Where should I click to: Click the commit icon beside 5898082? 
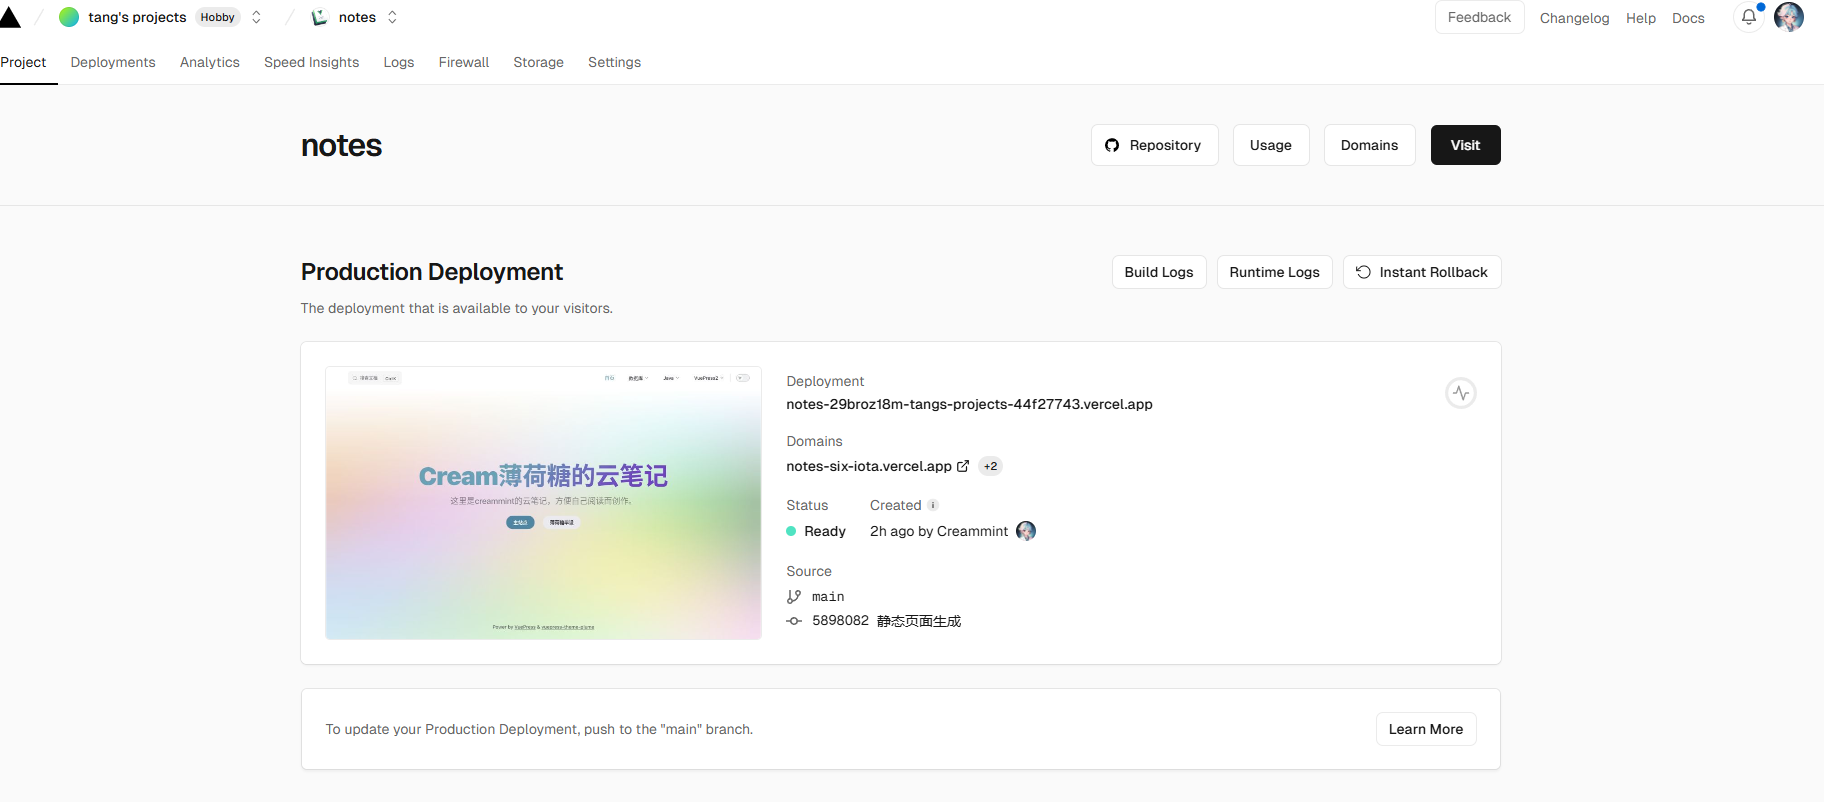[794, 621]
